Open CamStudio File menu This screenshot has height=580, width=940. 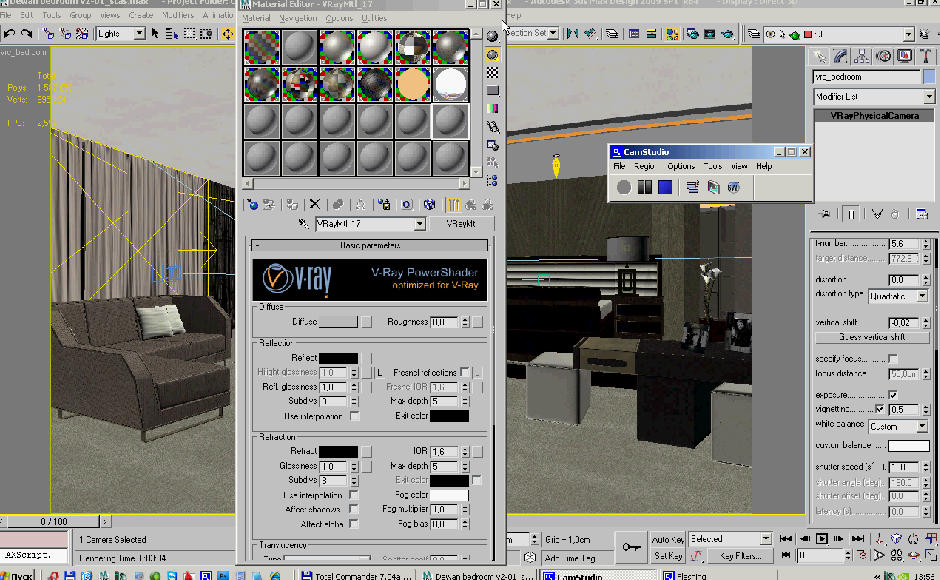(619, 166)
